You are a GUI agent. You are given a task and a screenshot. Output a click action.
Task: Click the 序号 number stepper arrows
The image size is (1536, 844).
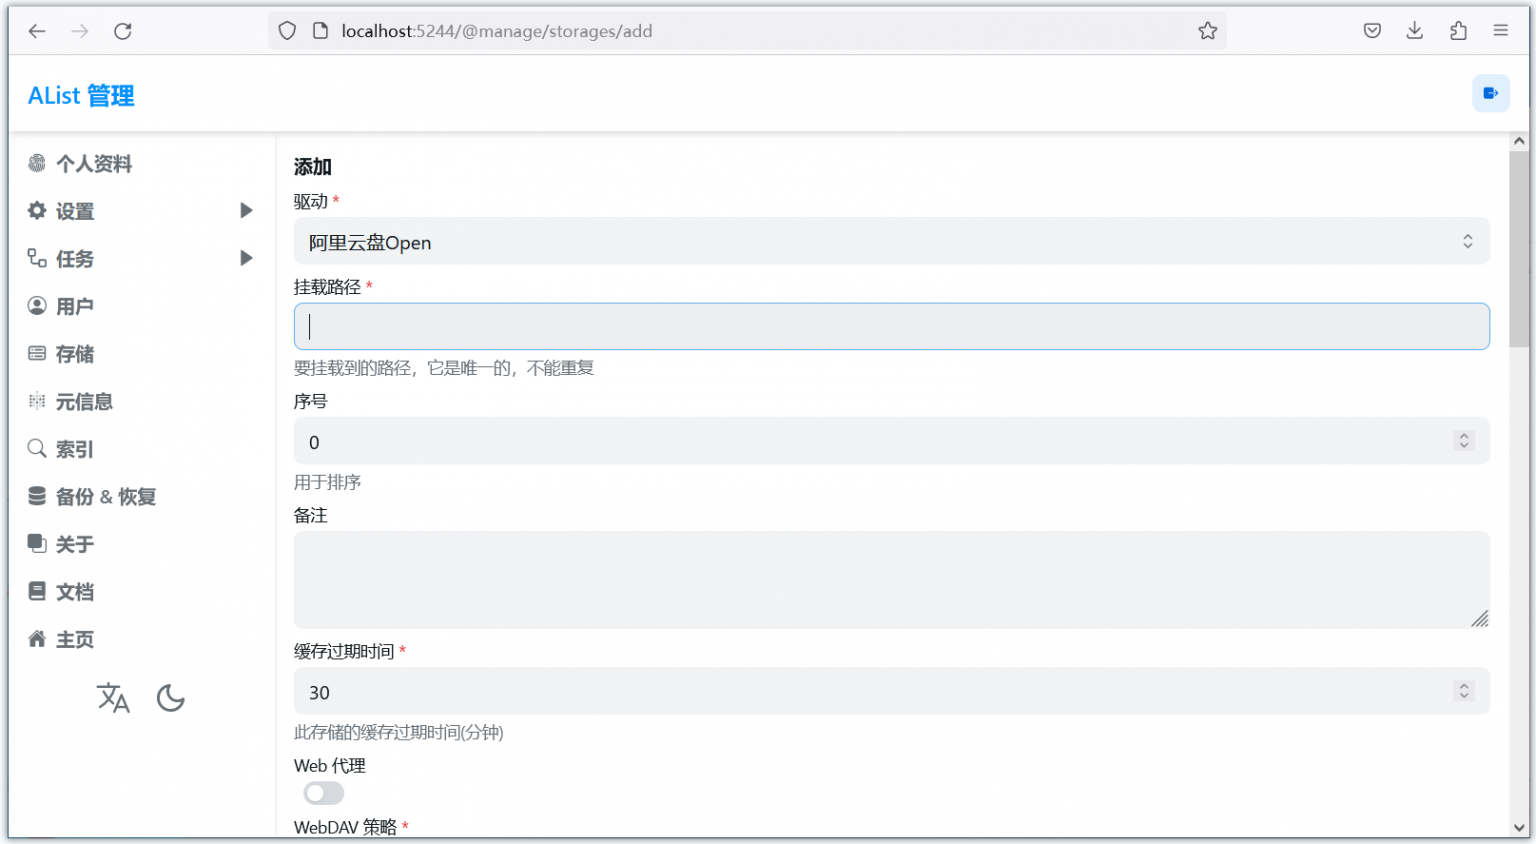[x=1464, y=441]
